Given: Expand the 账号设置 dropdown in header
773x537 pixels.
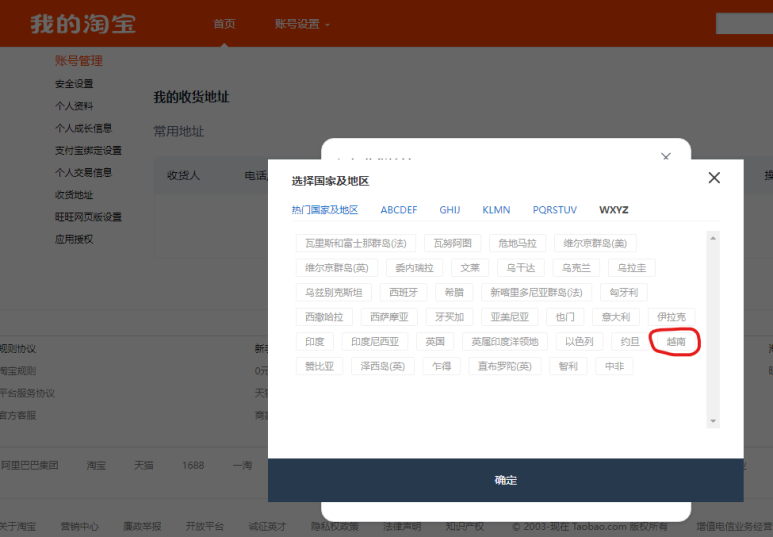Looking at the screenshot, I should click(302, 24).
